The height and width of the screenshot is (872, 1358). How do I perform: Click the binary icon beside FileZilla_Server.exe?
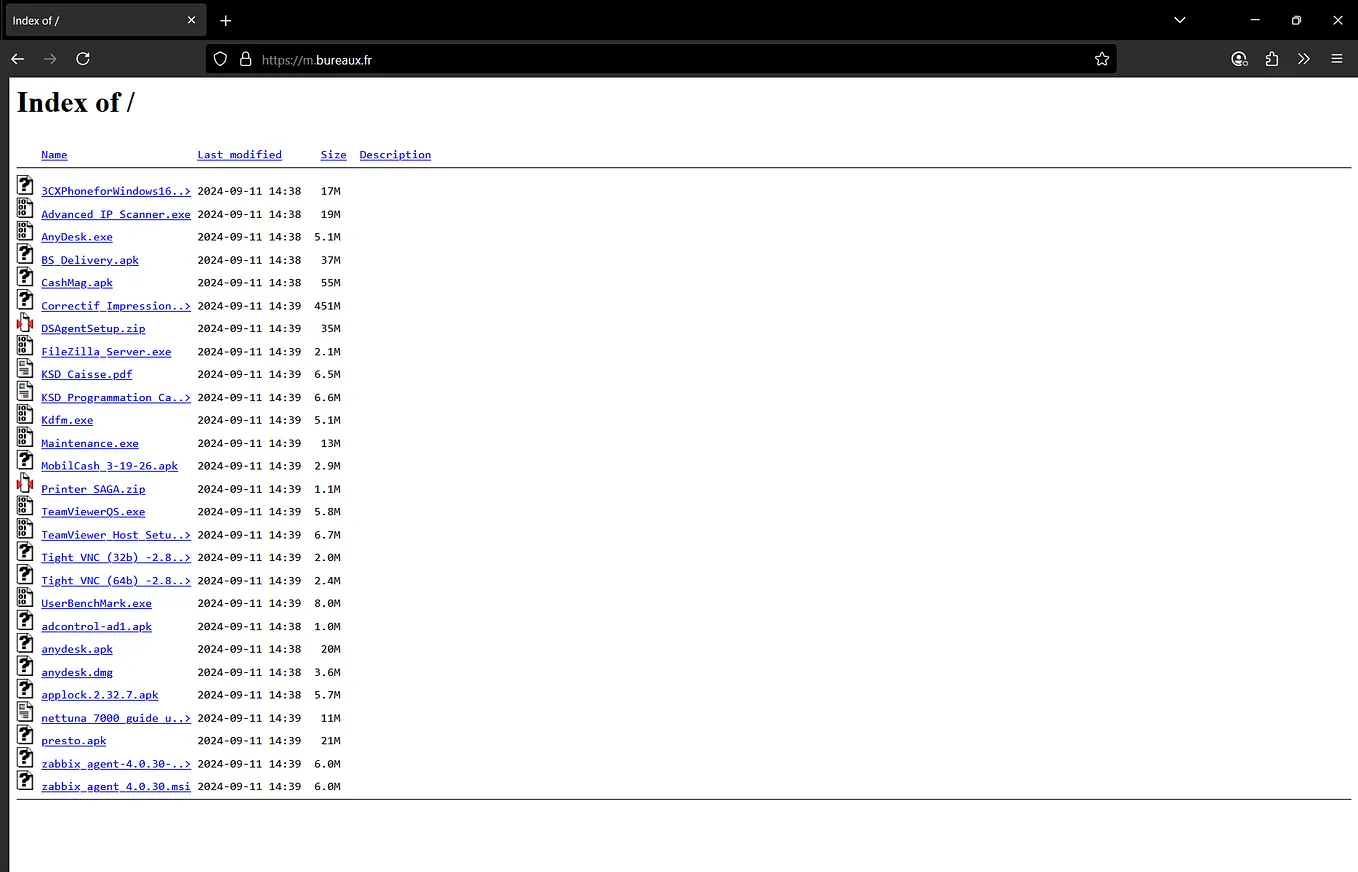pyautogui.click(x=25, y=346)
